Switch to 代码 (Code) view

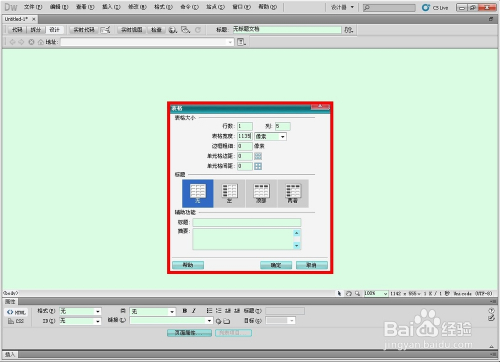click(x=17, y=30)
